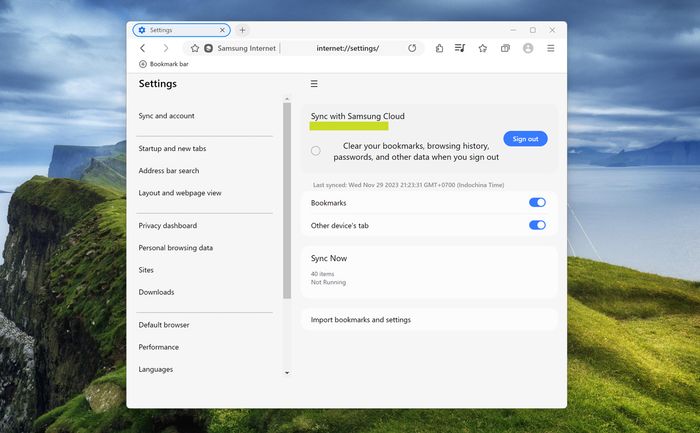Maximize the browser window
Image resolution: width=700 pixels, height=433 pixels.
(x=533, y=30)
